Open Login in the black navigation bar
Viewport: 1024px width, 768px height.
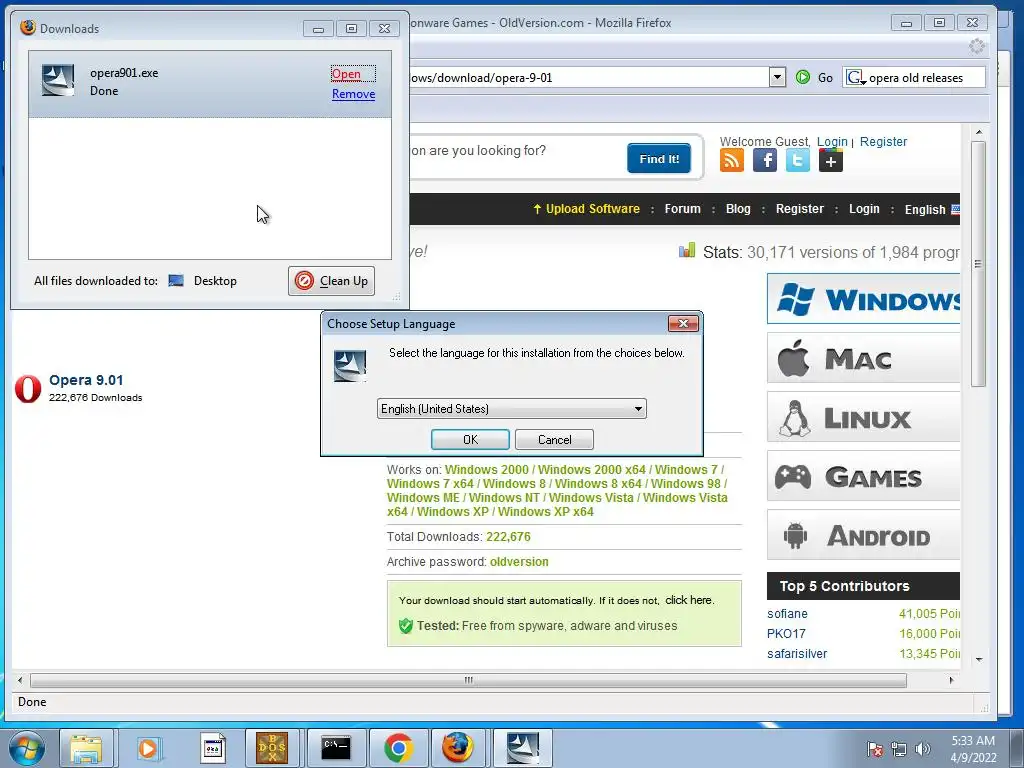coord(864,209)
